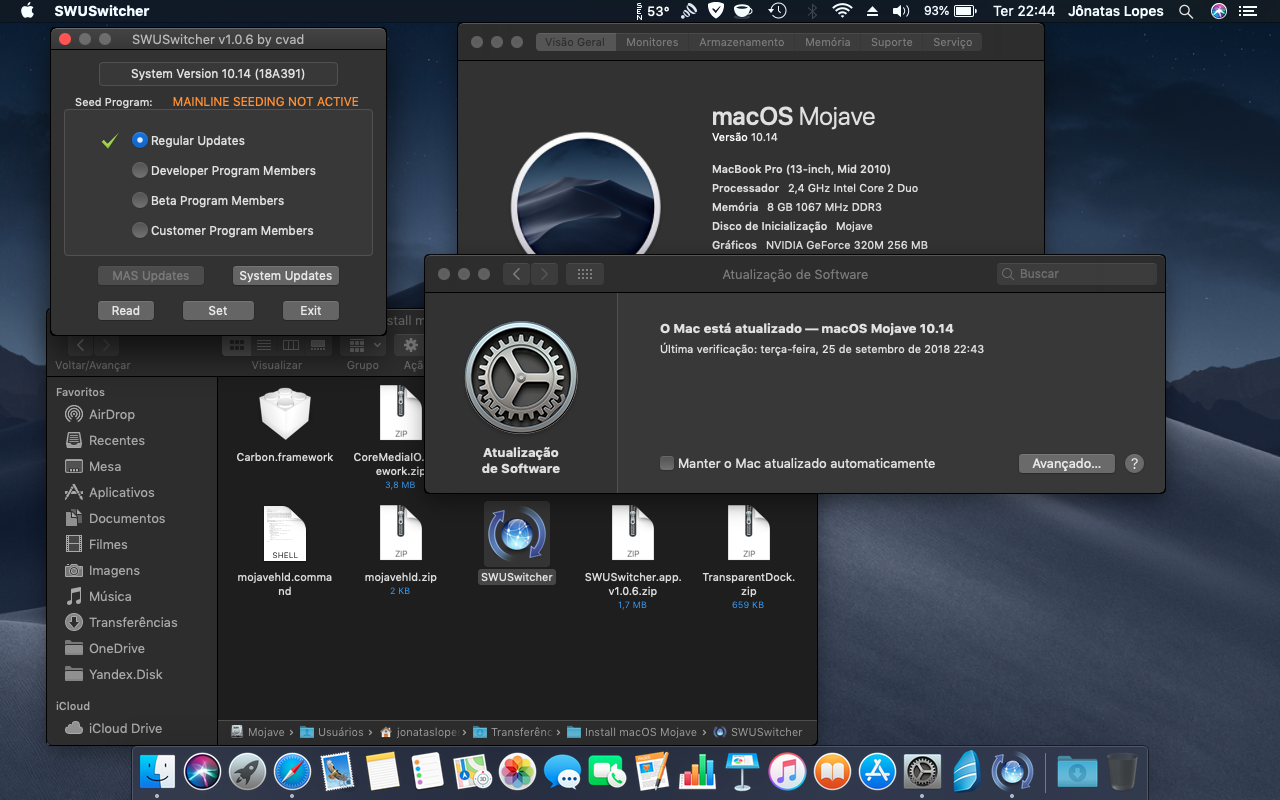Select Customer Program Members option

[140, 231]
